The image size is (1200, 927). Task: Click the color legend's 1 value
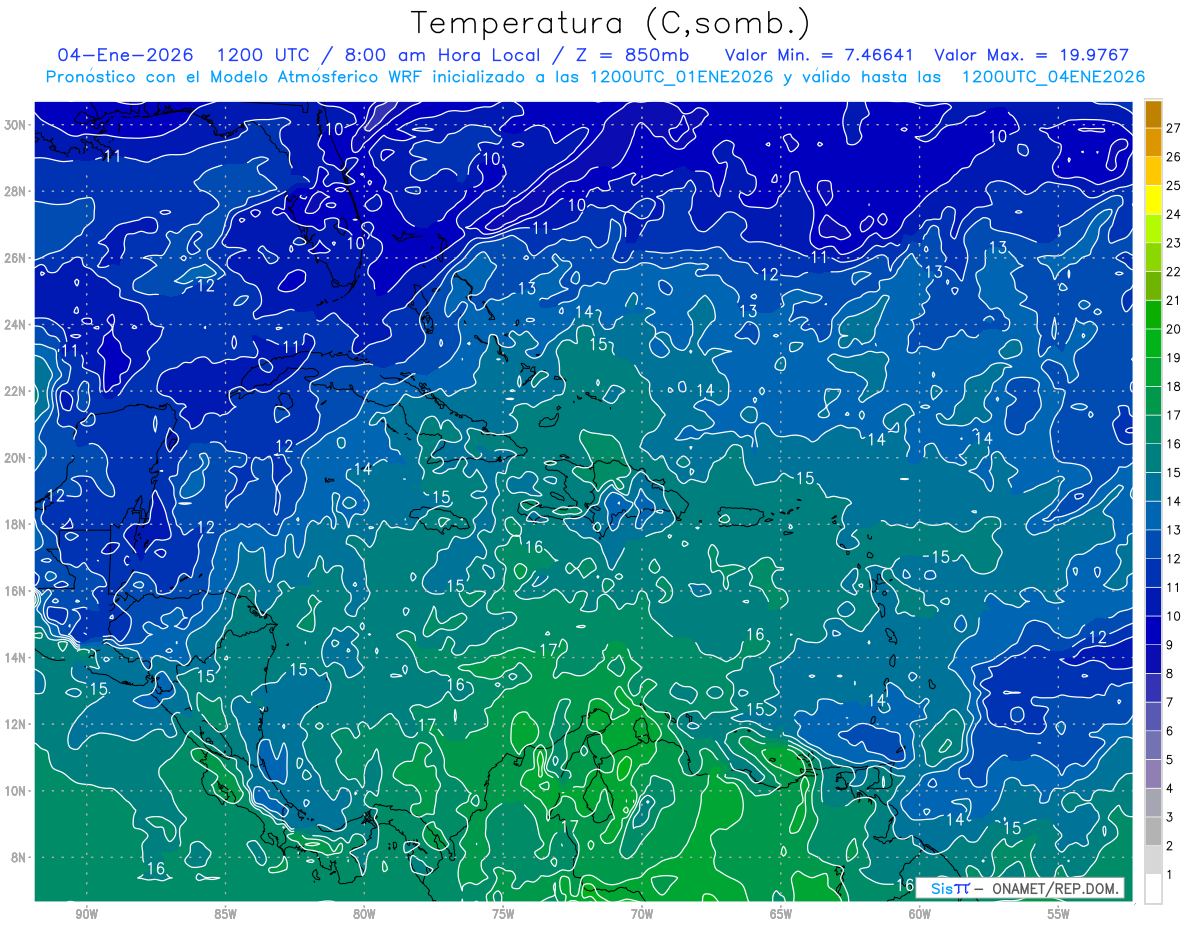[1169, 875]
